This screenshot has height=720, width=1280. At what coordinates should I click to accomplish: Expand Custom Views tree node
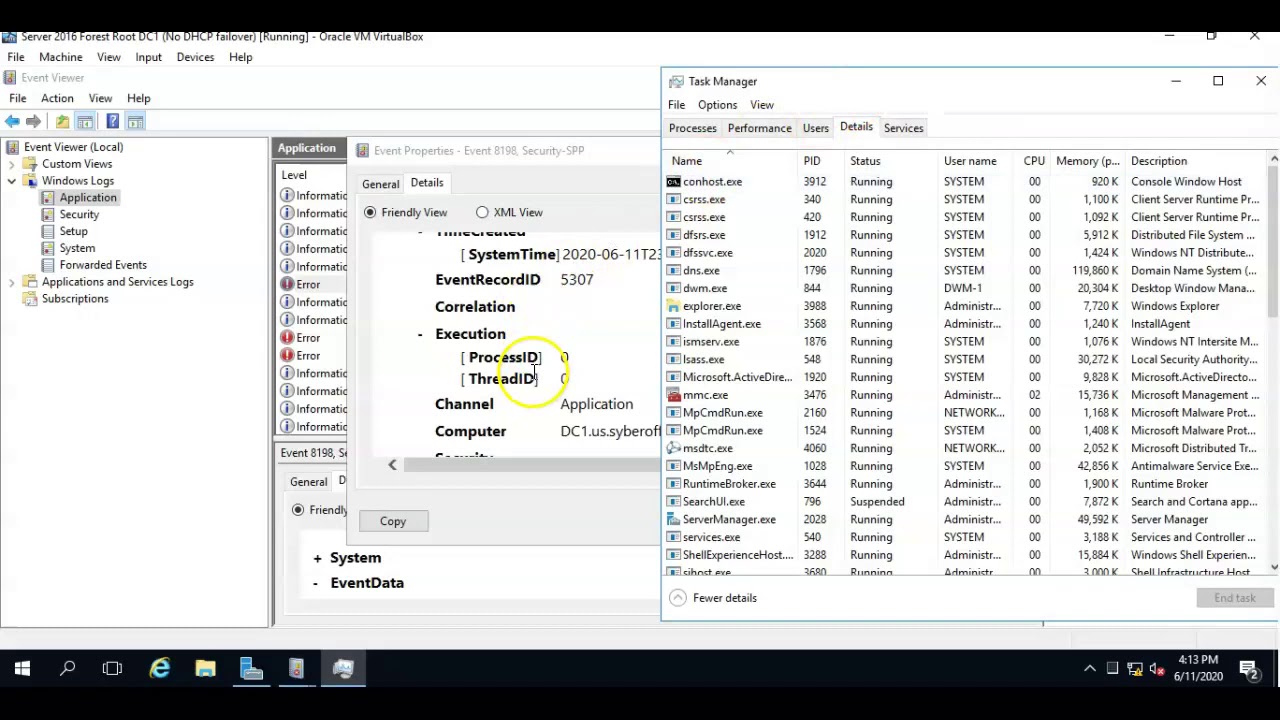pos(11,164)
